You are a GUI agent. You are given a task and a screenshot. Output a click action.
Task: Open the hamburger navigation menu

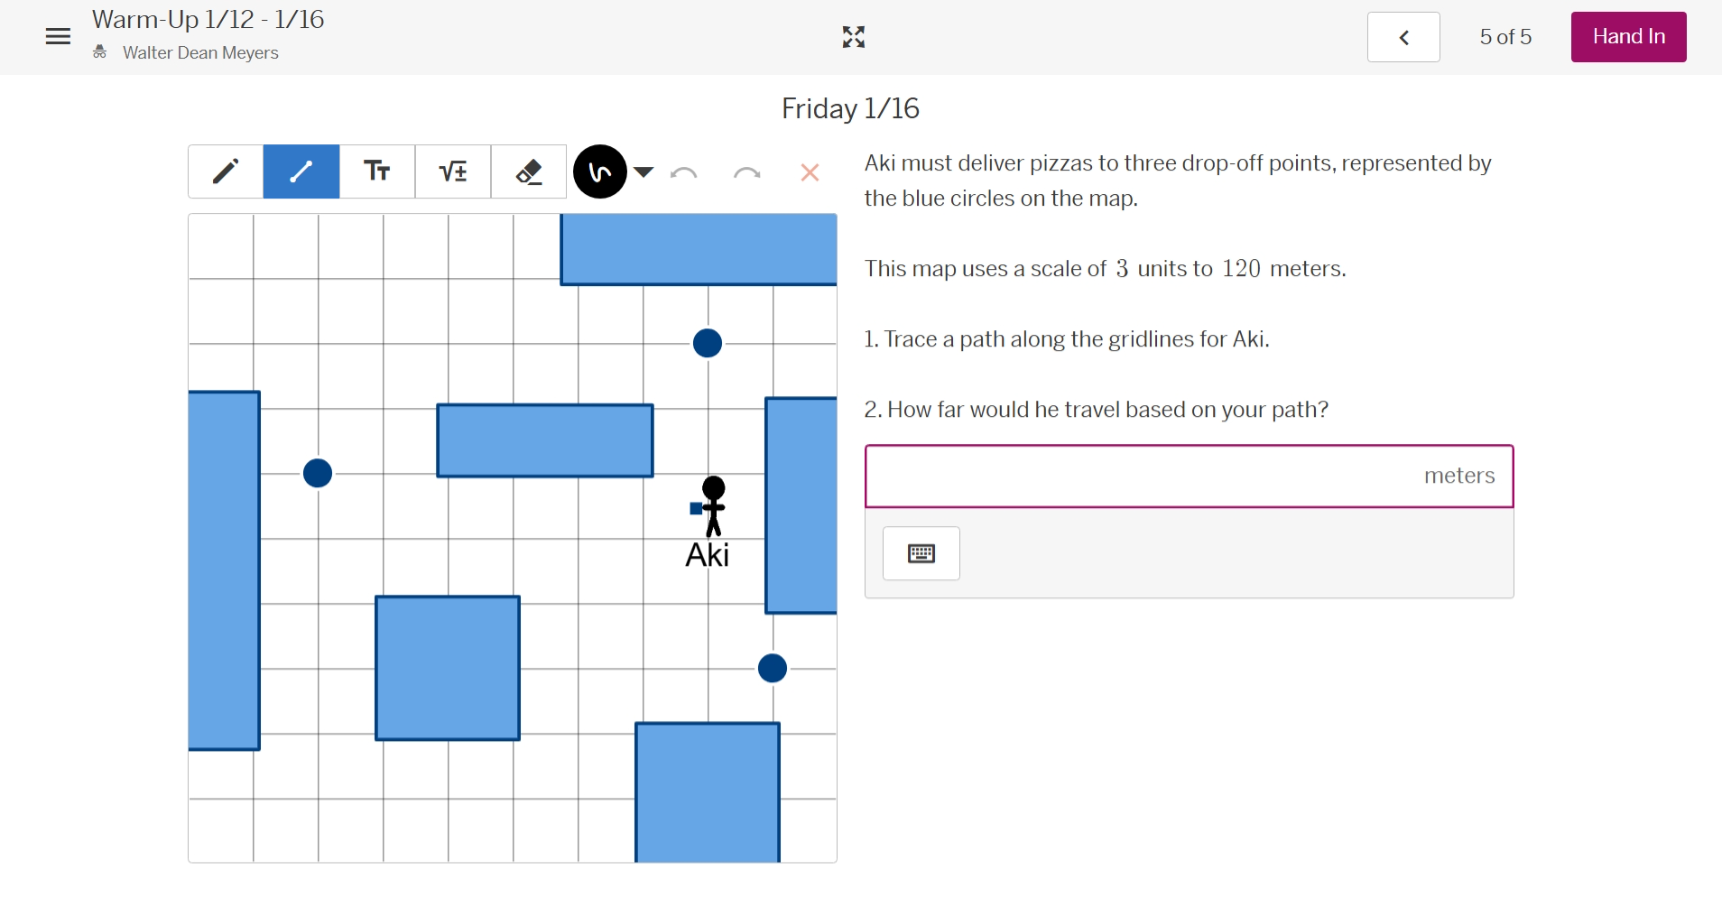click(58, 37)
